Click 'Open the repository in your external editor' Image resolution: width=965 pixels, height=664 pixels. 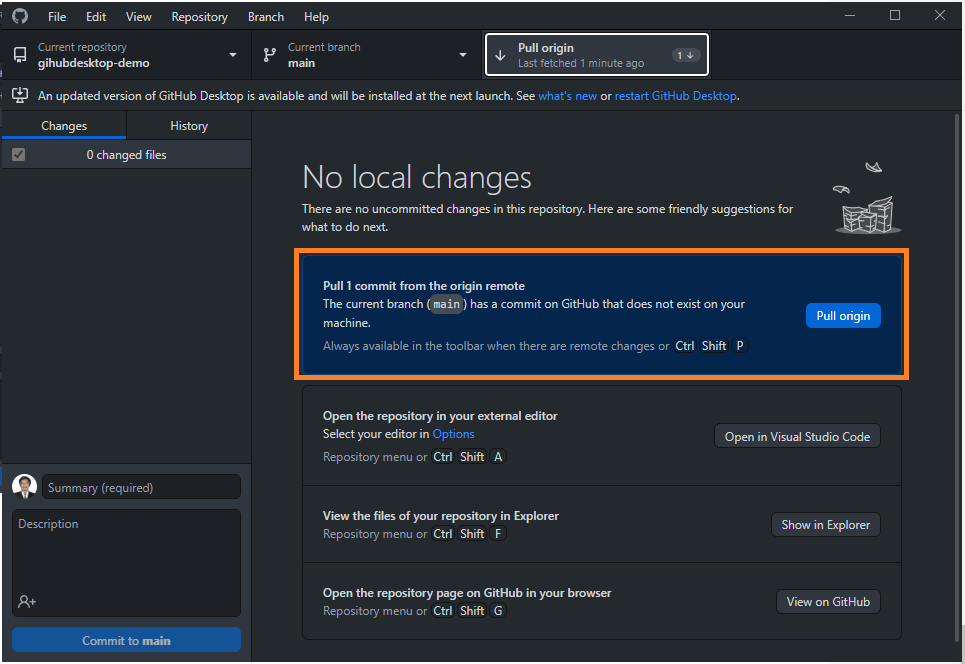(x=440, y=416)
